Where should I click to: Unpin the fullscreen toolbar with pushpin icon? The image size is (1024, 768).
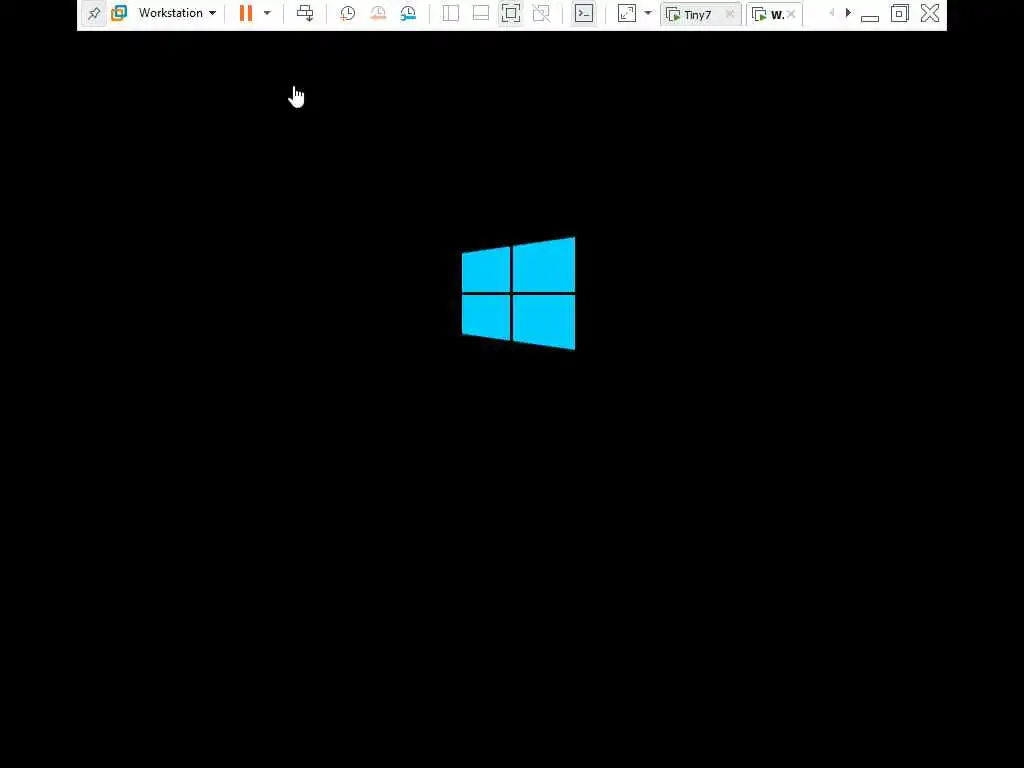pyautogui.click(x=93, y=13)
